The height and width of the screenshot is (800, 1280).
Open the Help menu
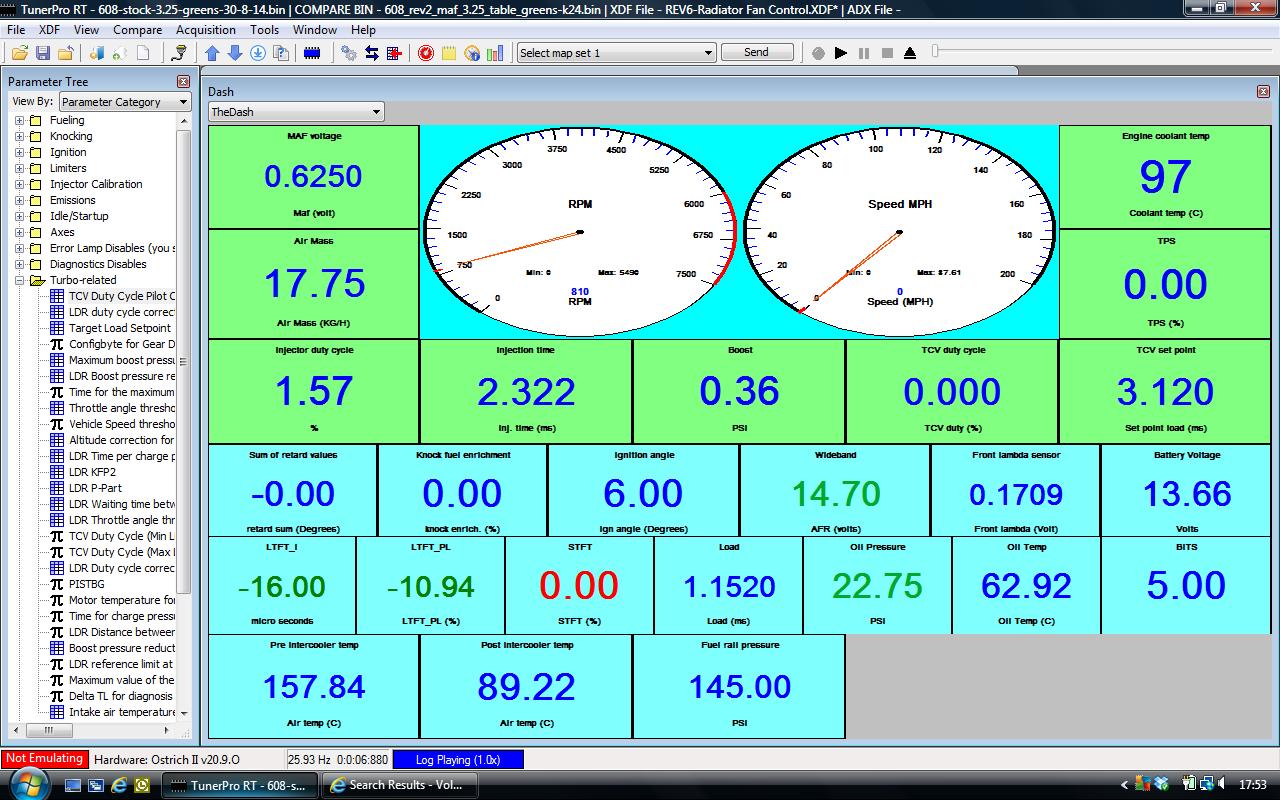[x=364, y=30]
